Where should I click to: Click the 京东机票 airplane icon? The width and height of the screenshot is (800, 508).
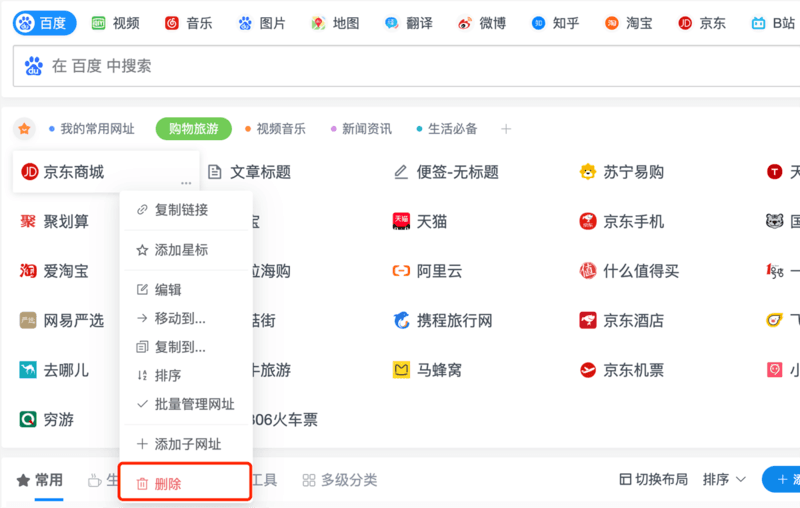pyautogui.click(x=588, y=370)
